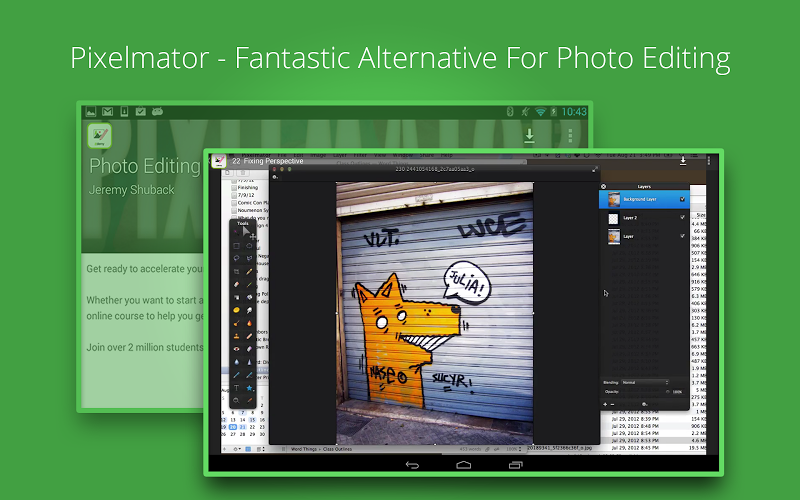Open the Help menu
800x500 pixels.
pos(446,155)
